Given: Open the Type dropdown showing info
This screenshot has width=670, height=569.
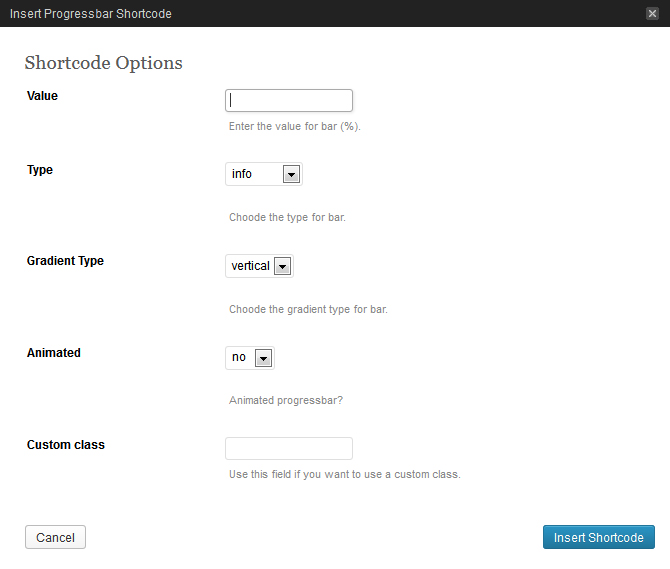Looking at the screenshot, I should (x=264, y=174).
